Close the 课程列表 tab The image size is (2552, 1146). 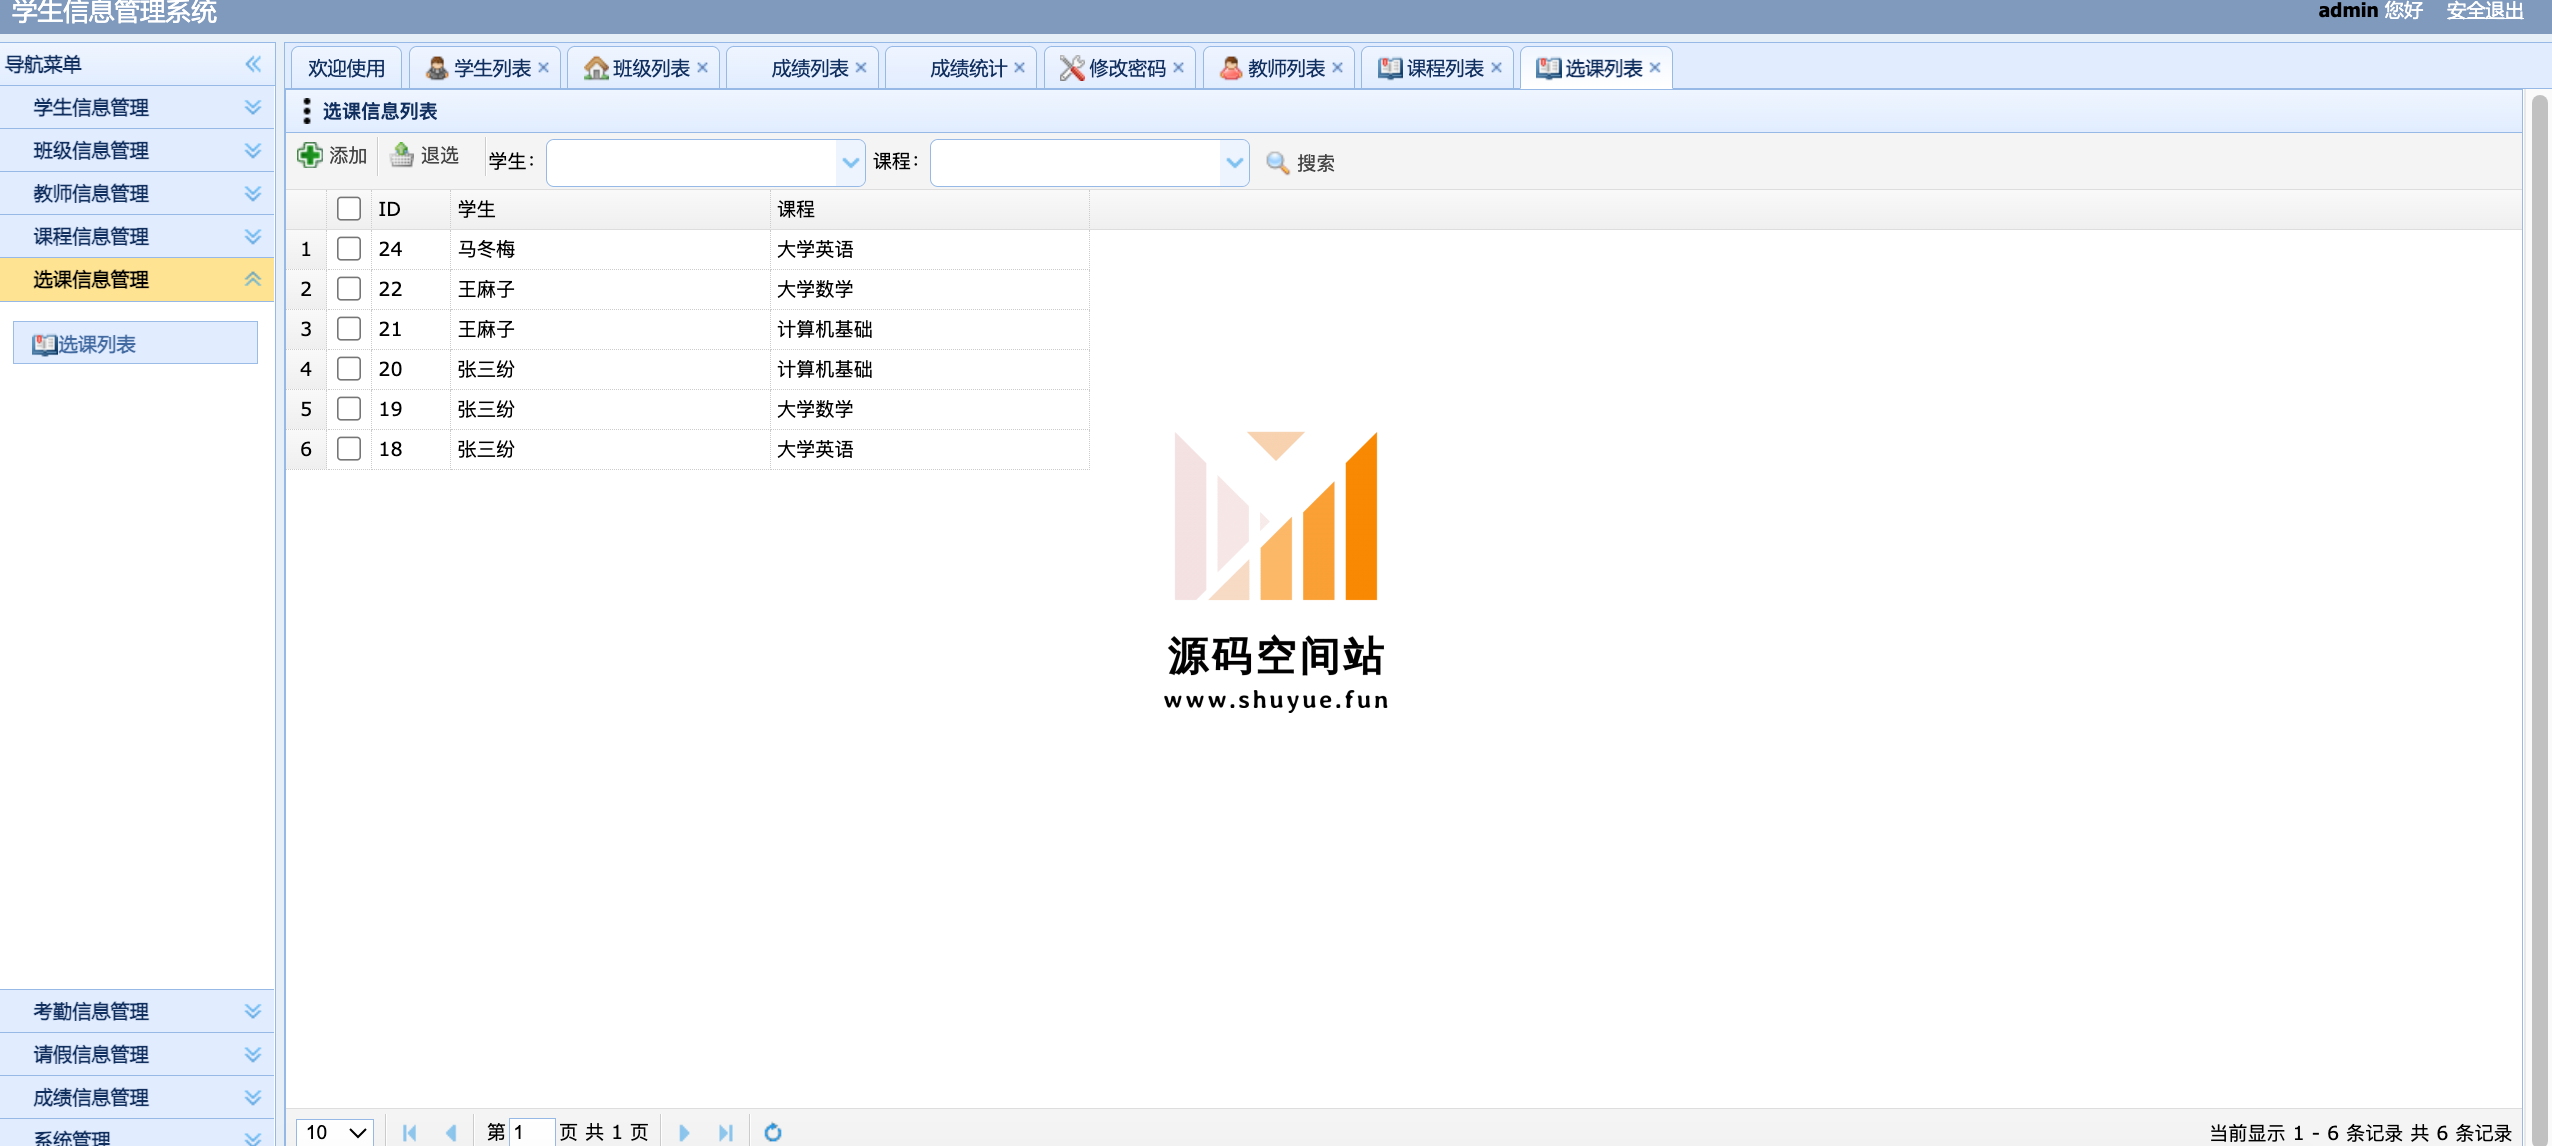click(1497, 67)
